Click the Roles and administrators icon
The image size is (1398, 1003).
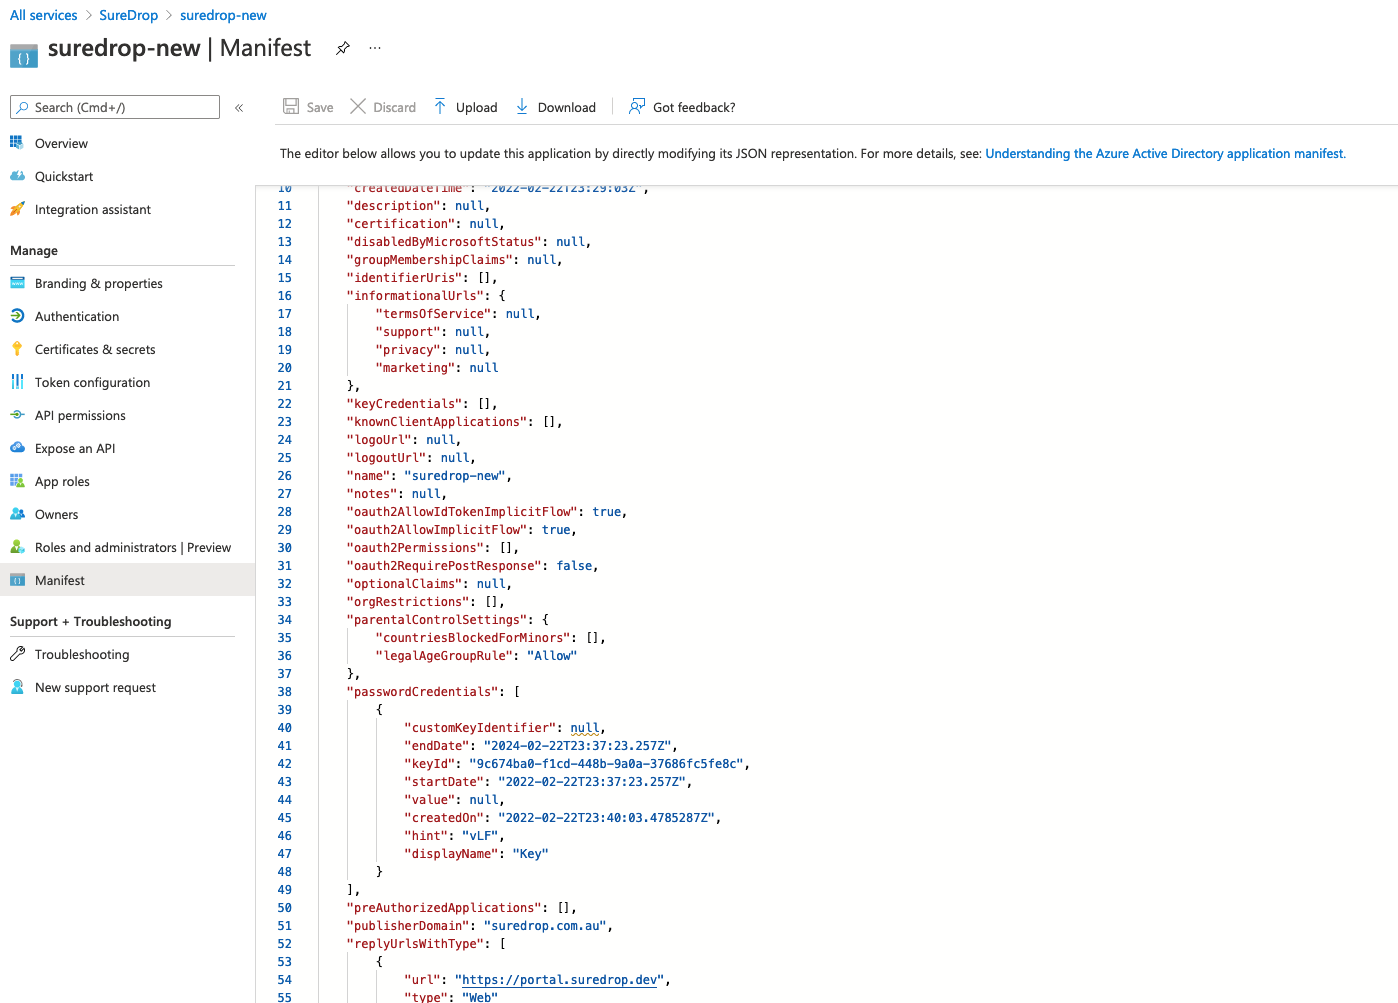[17, 547]
